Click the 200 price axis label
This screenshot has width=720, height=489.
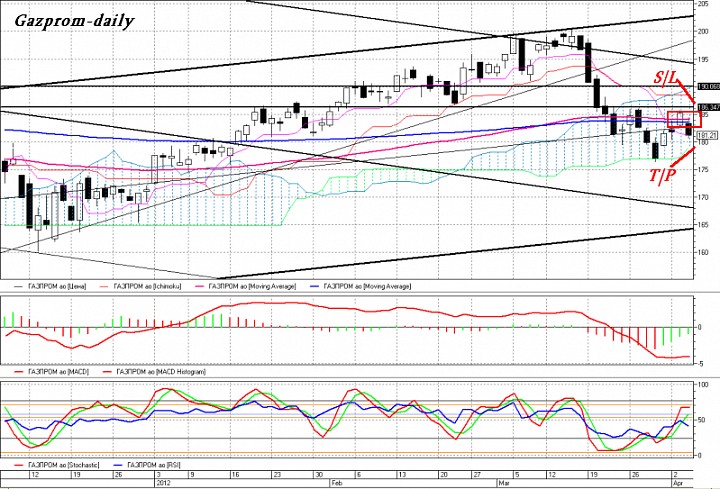pyautogui.click(x=703, y=31)
